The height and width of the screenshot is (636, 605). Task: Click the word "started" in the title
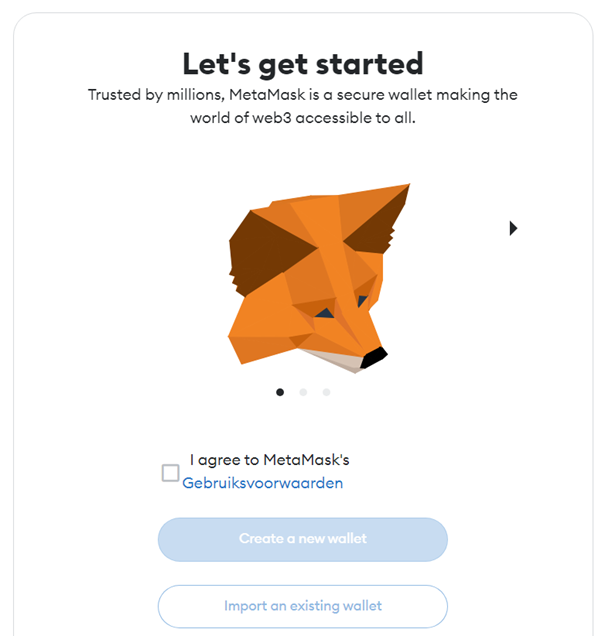[x=370, y=64]
